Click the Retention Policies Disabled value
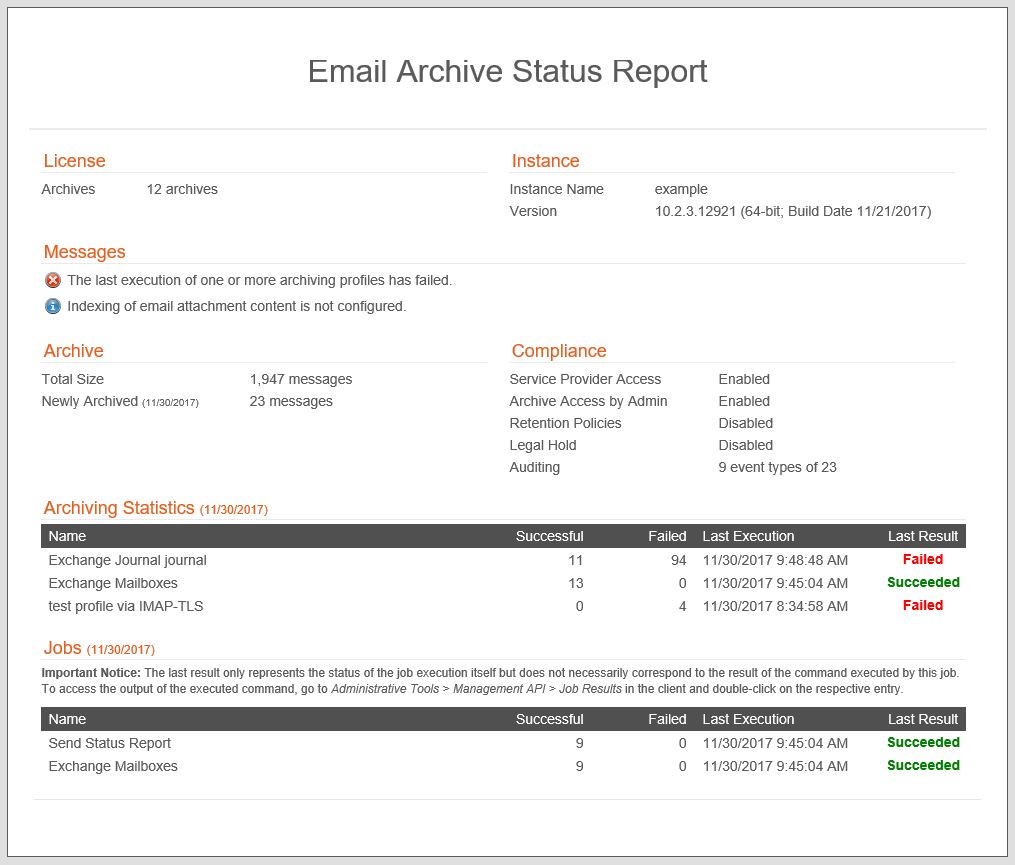The width and height of the screenshot is (1015, 865). (x=745, y=423)
